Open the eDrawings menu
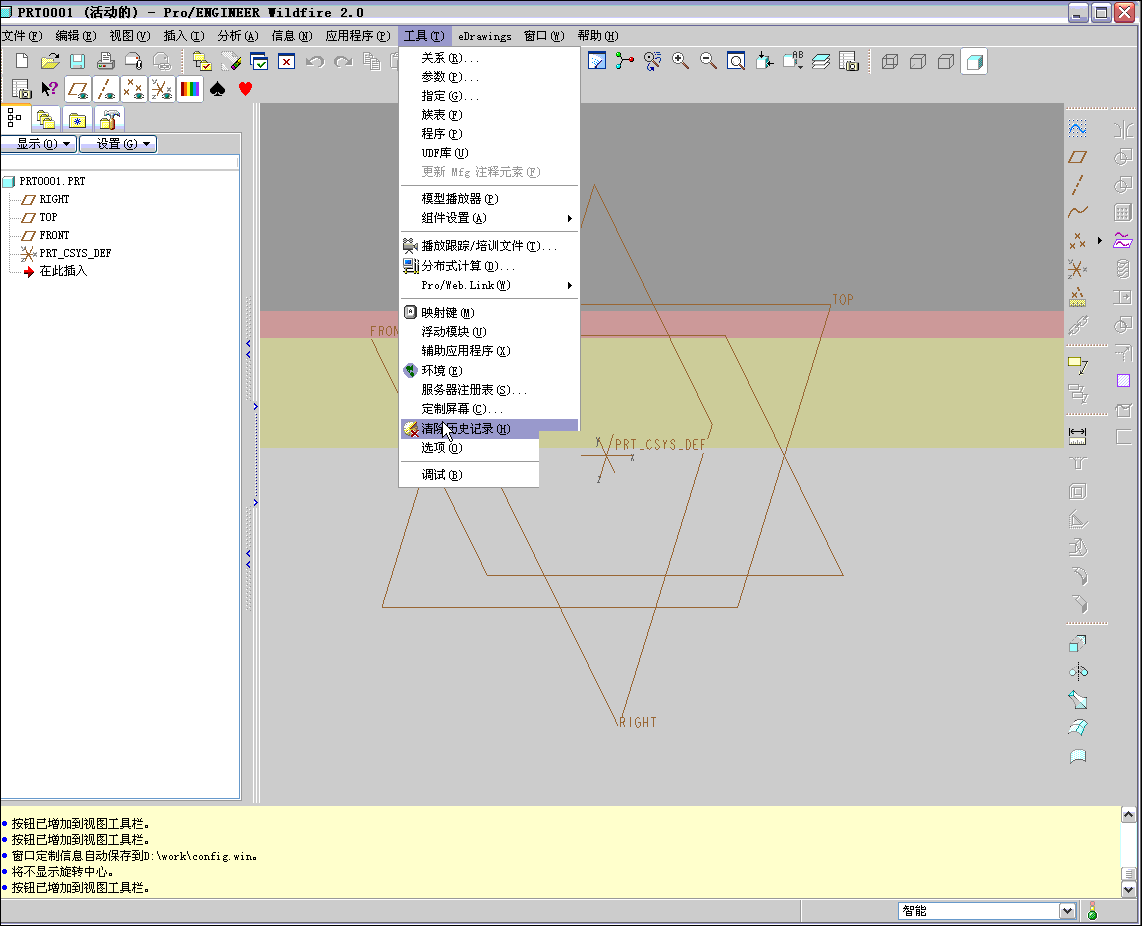 tap(484, 36)
